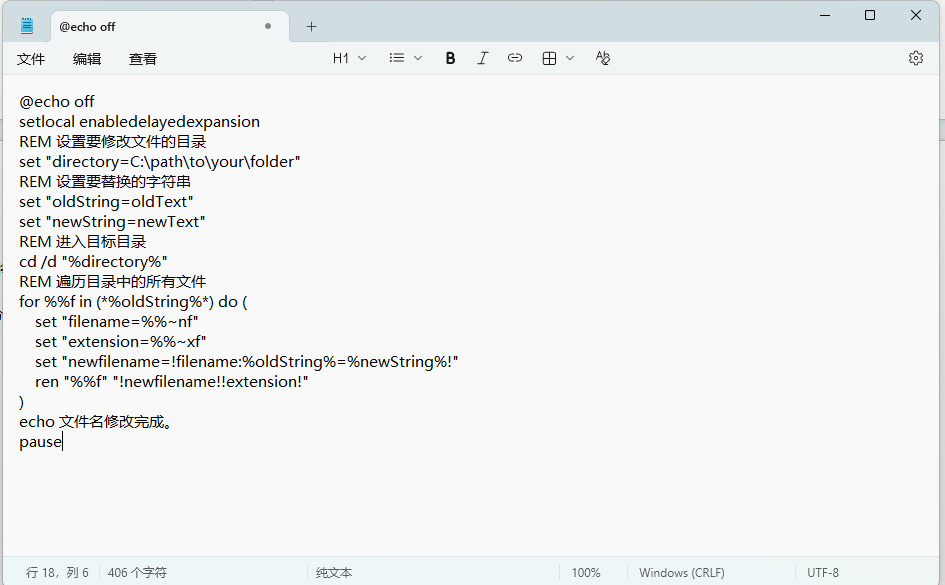The width and height of the screenshot is (945, 585).
Task: Open the 编辑 menu
Action: 87,58
